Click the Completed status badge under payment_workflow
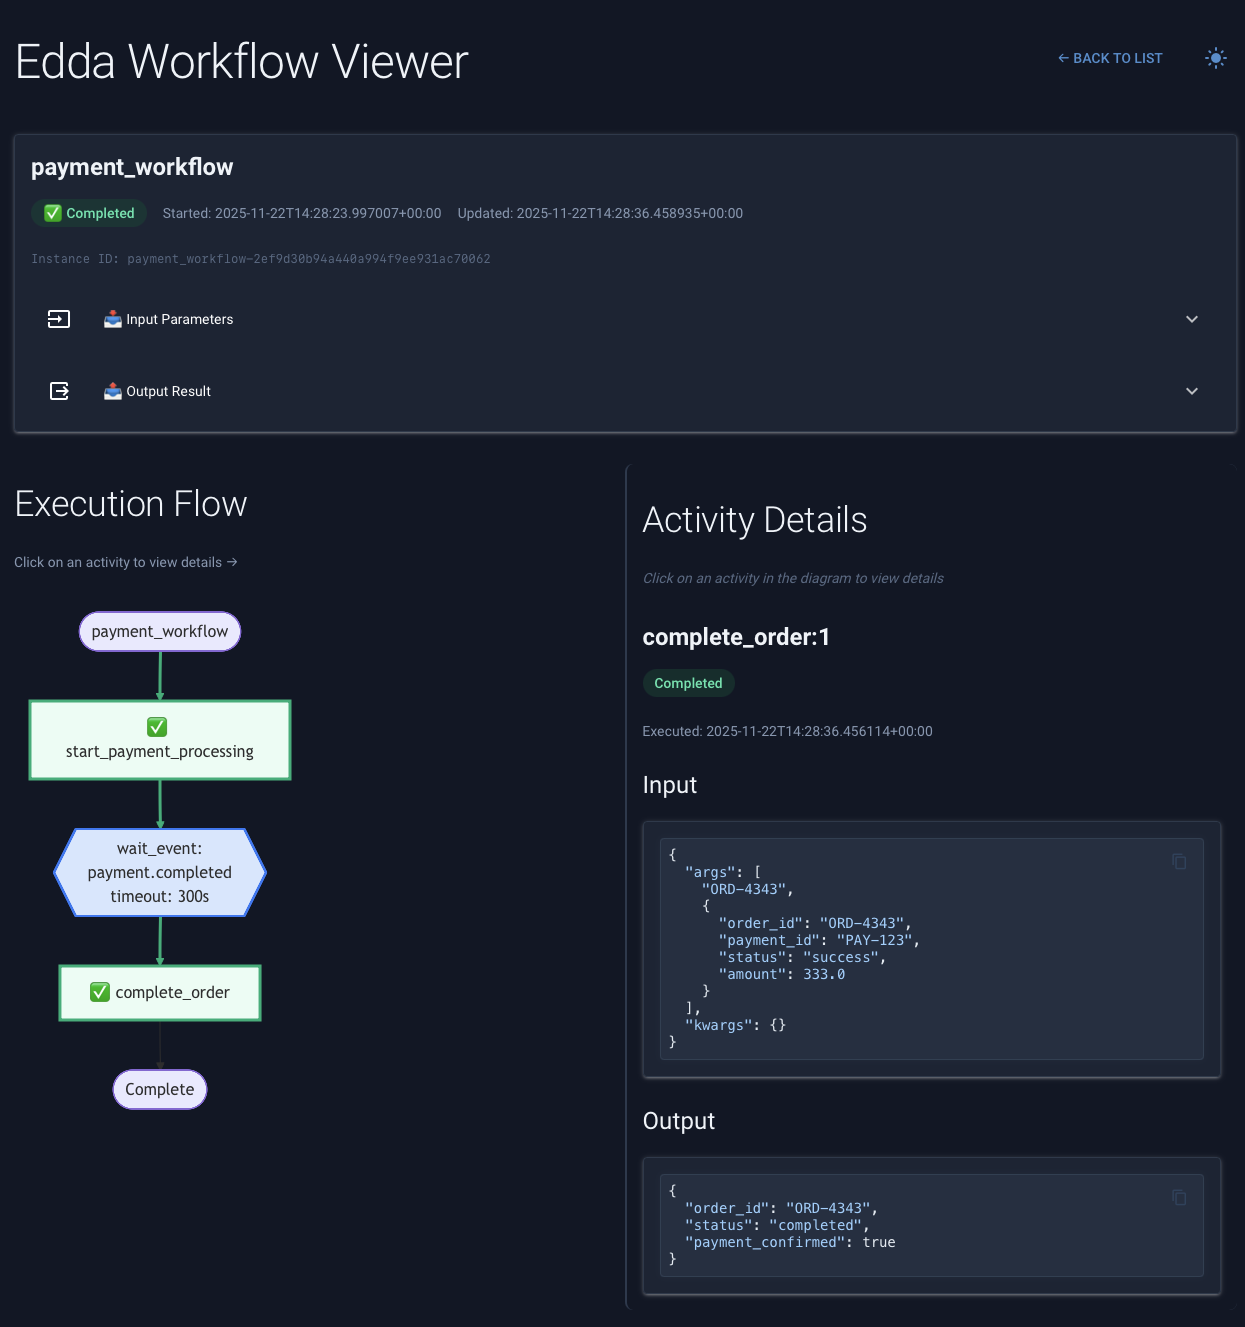Viewport: 1245px width, 1327px height. click(x=88, y=213)
